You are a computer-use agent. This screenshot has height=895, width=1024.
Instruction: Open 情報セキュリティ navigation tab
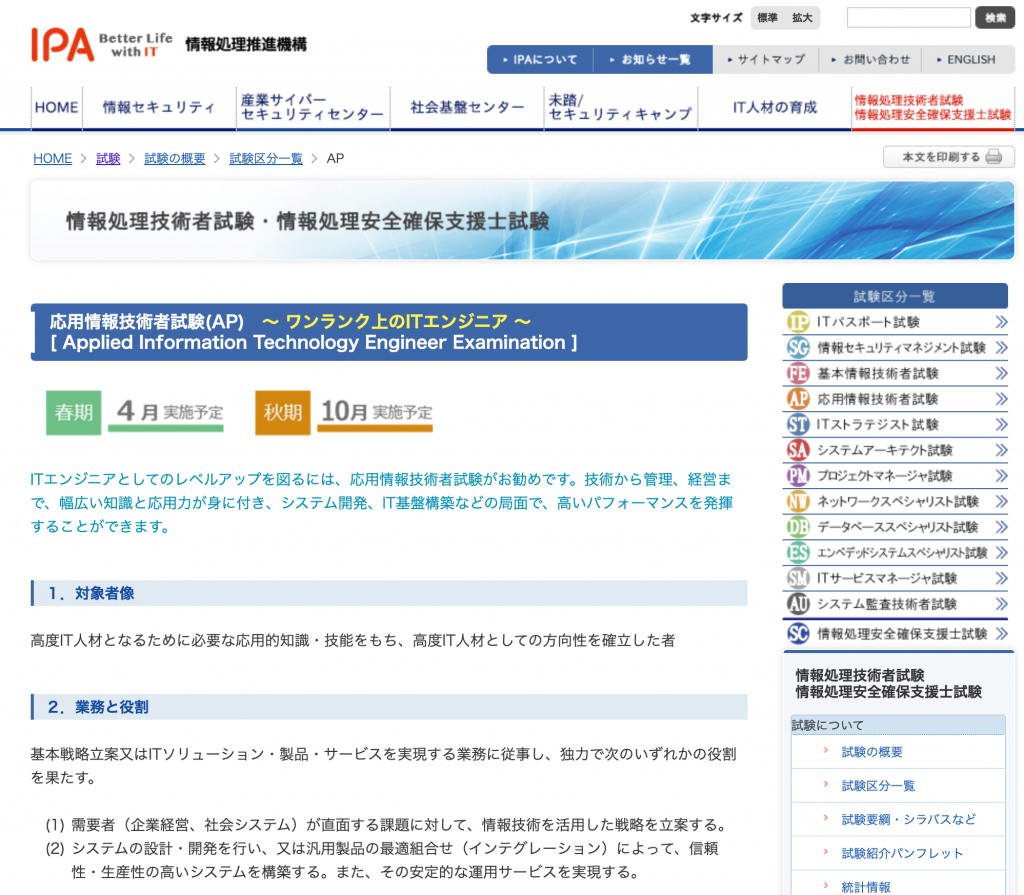pos(159,108)
